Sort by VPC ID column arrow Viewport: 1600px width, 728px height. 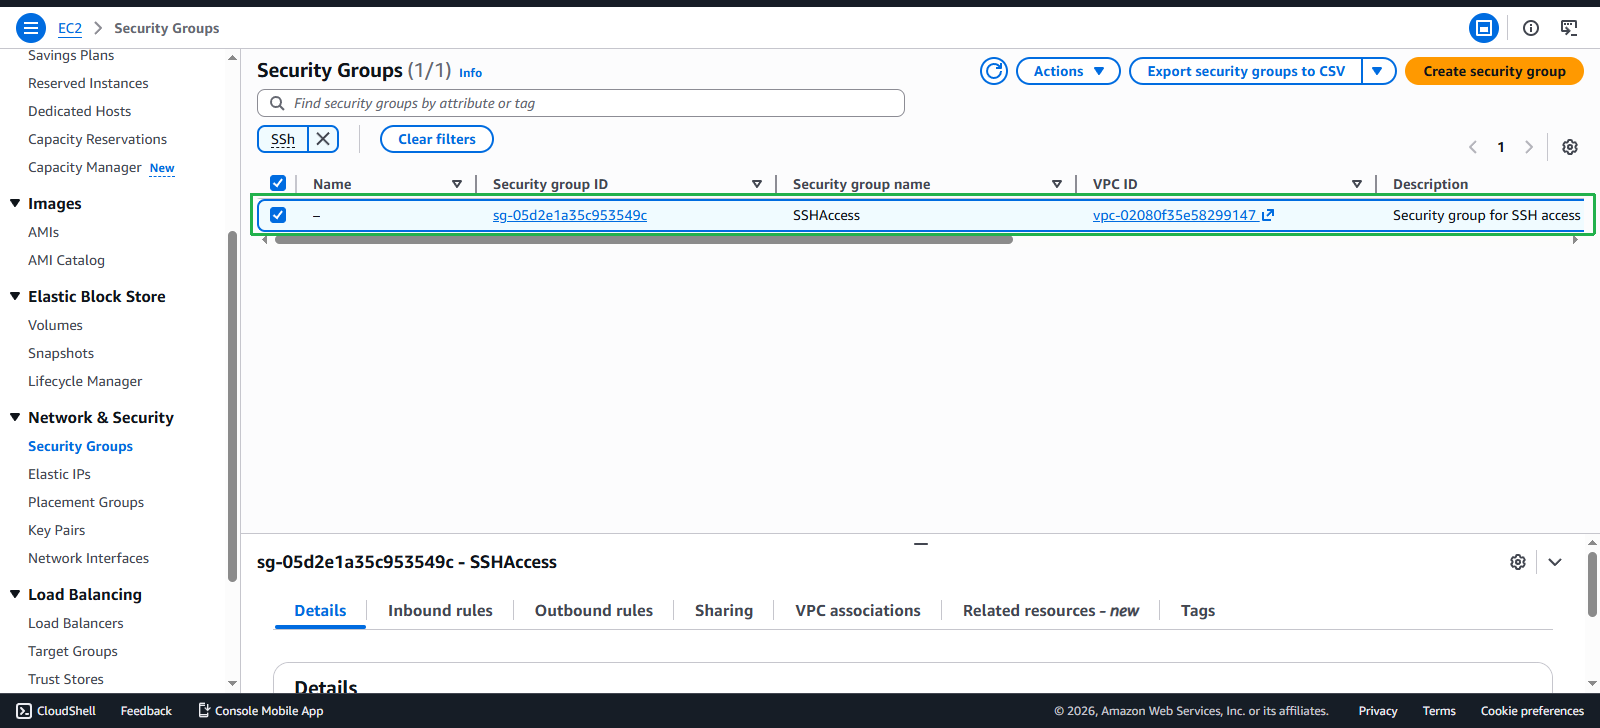(x=1357, y=184)
